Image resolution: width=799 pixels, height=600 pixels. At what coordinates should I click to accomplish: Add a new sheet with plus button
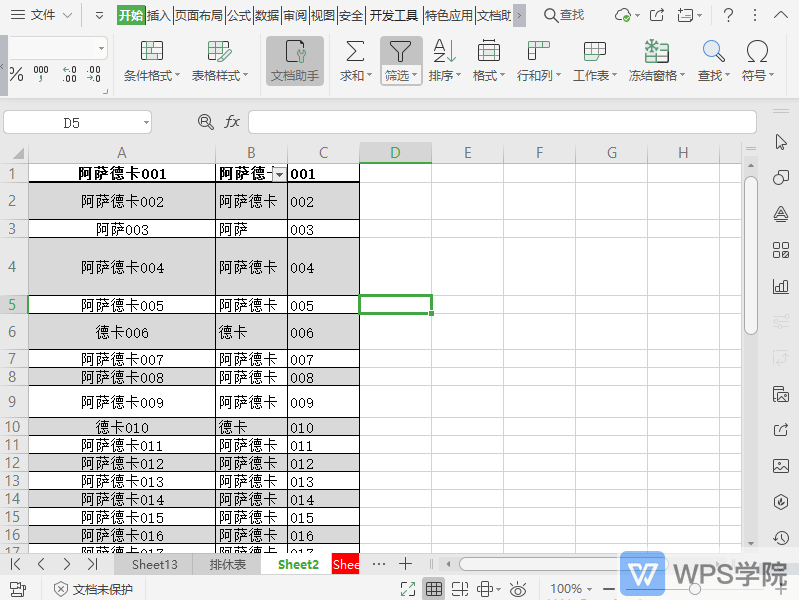405,564
